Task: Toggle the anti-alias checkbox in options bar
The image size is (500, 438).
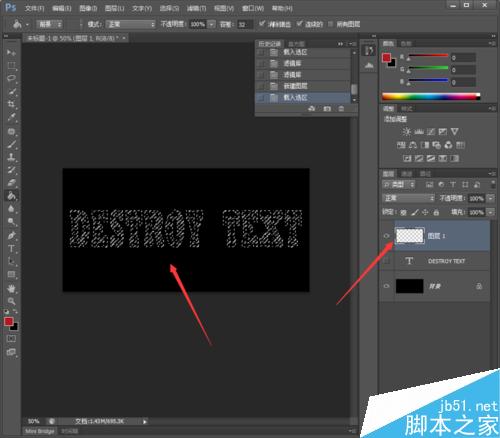Action: 262,24
